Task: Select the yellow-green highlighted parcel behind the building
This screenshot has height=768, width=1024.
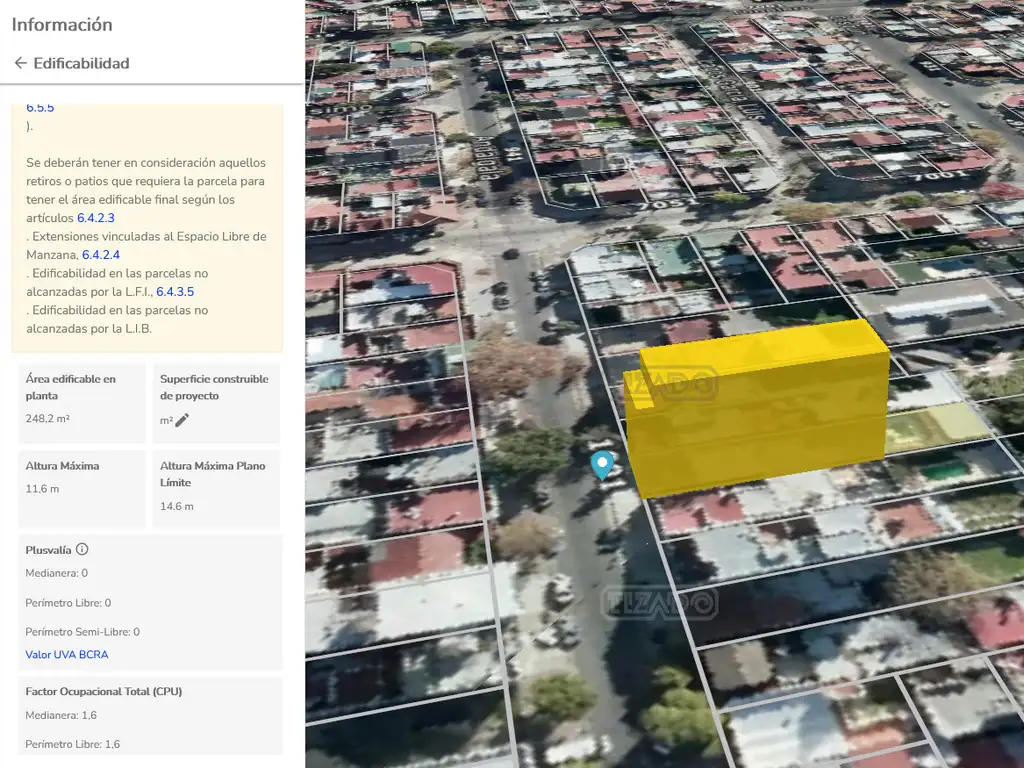Action: 936,426
